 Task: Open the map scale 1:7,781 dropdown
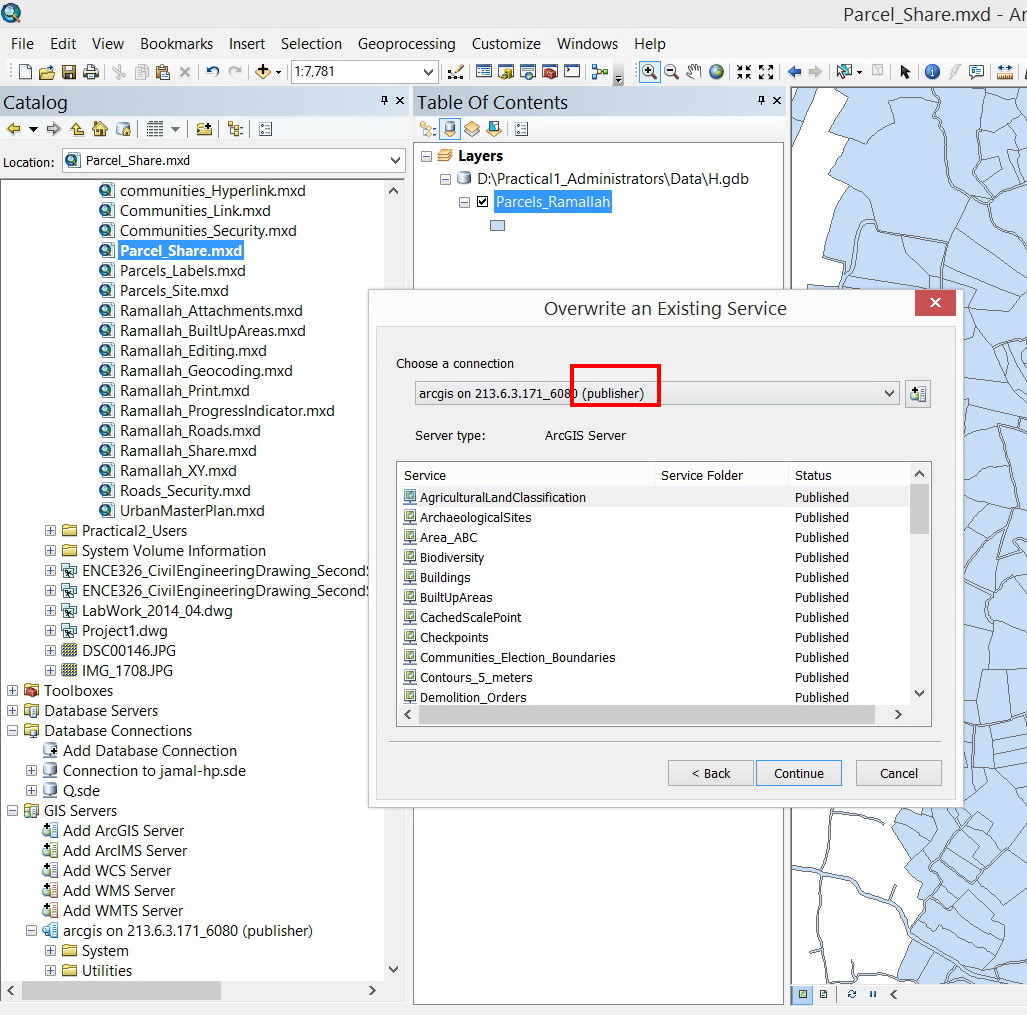click(428, 71)
